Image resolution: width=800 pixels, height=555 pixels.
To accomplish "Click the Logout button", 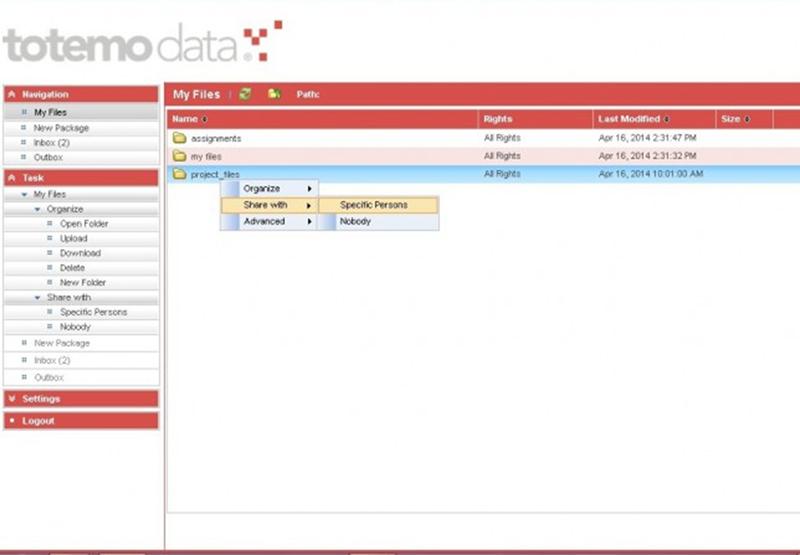I will (38, 421).
